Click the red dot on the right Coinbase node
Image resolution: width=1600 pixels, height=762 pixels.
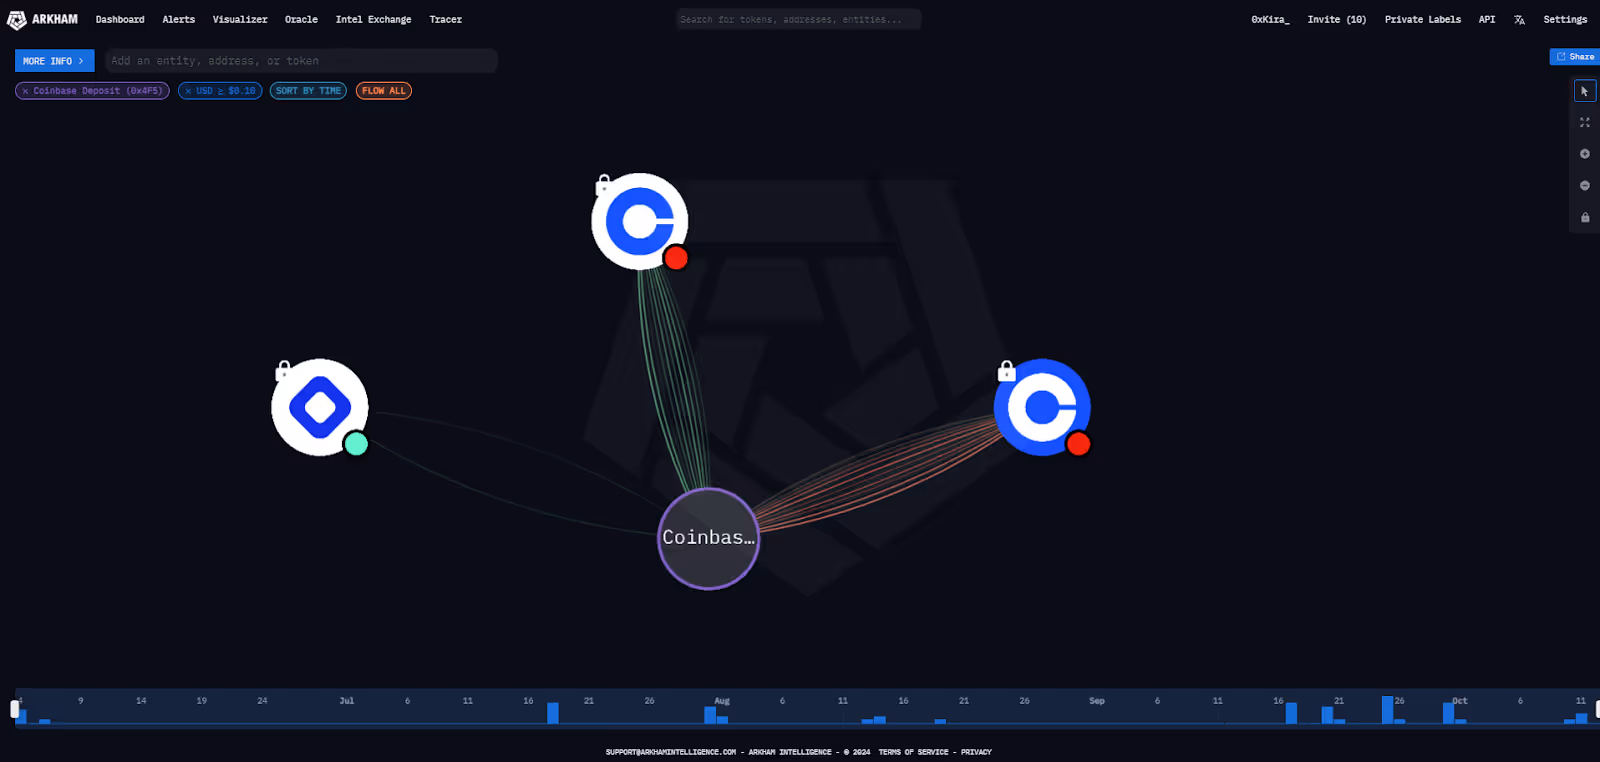[x=1078, y=444]
